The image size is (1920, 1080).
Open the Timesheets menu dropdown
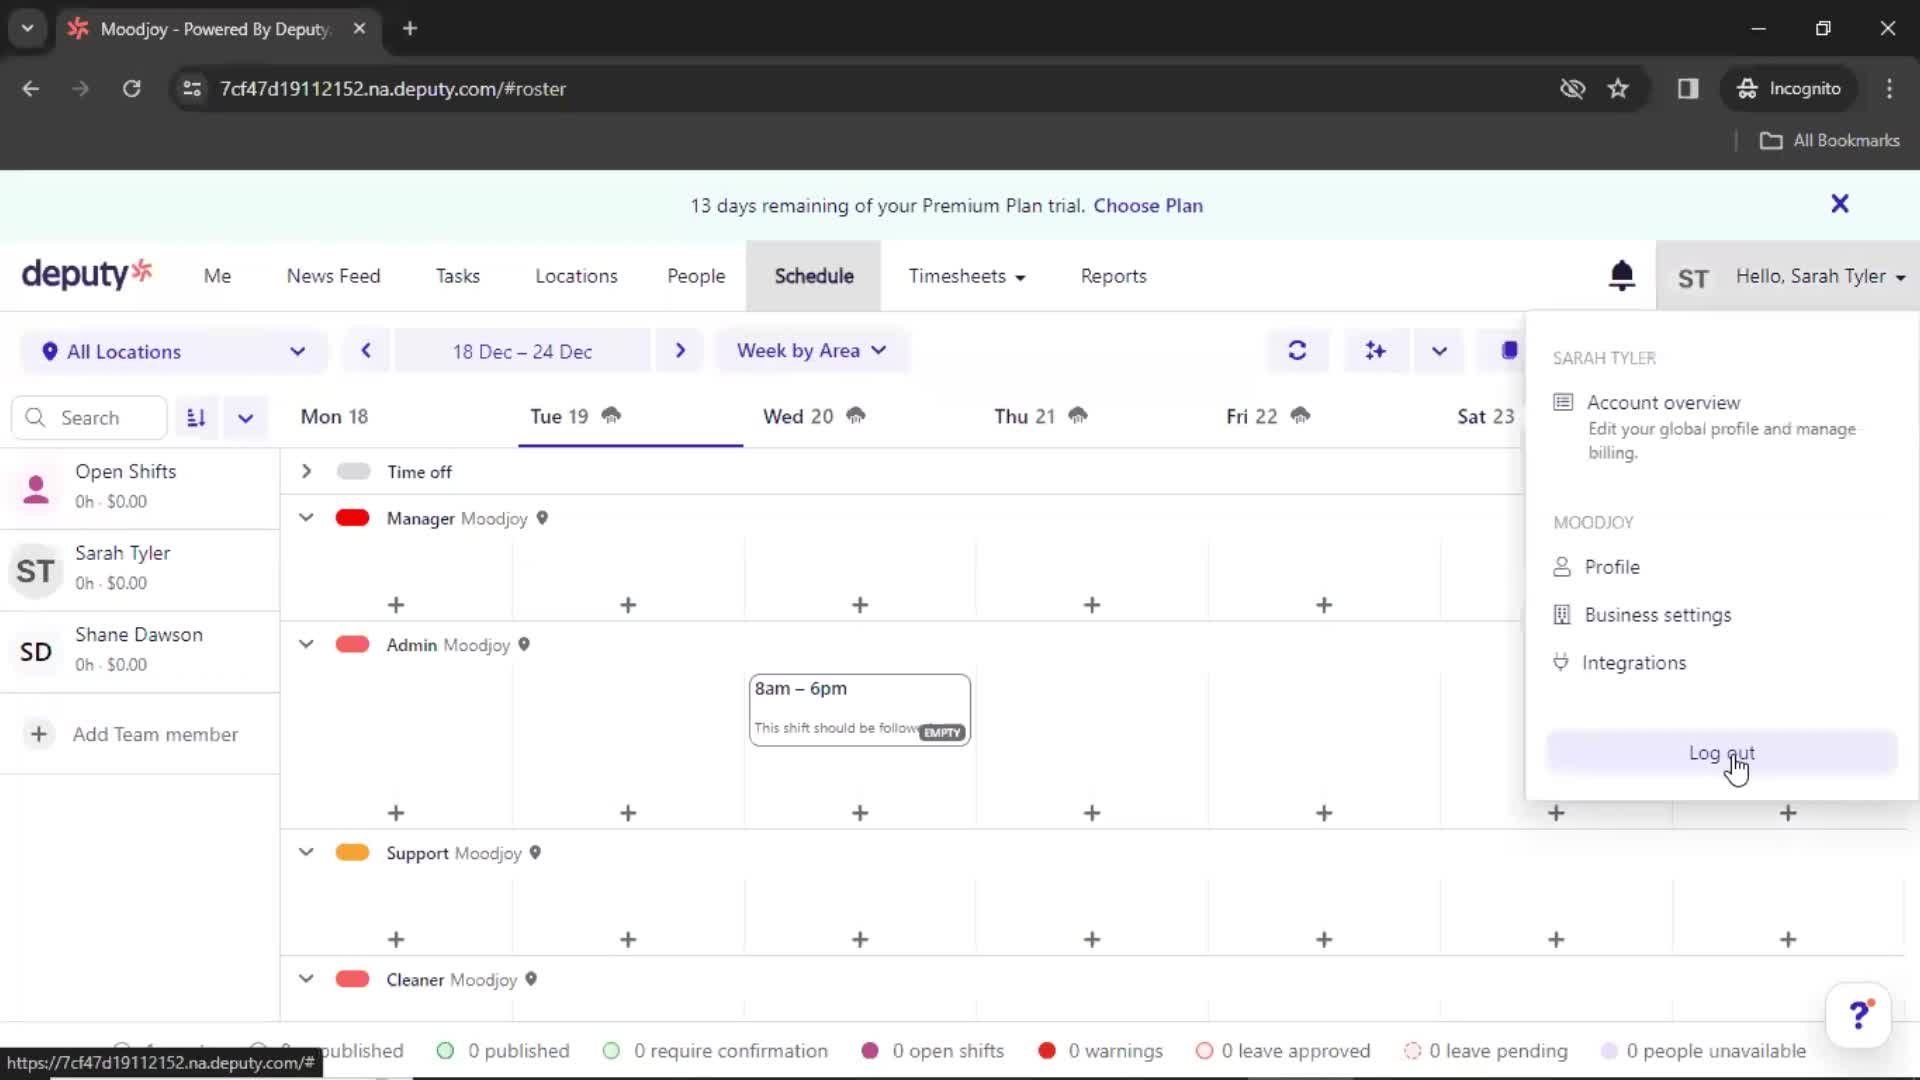(x=966, y=276)
